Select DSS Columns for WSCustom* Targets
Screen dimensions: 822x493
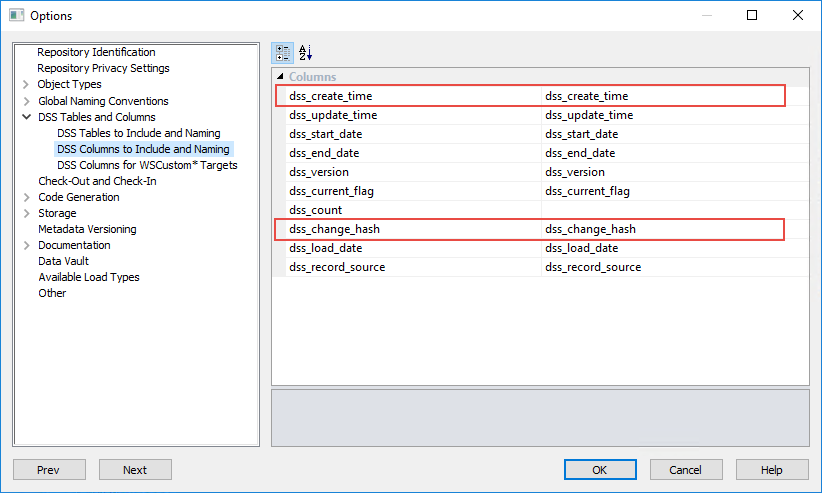[x=147, y=165]
